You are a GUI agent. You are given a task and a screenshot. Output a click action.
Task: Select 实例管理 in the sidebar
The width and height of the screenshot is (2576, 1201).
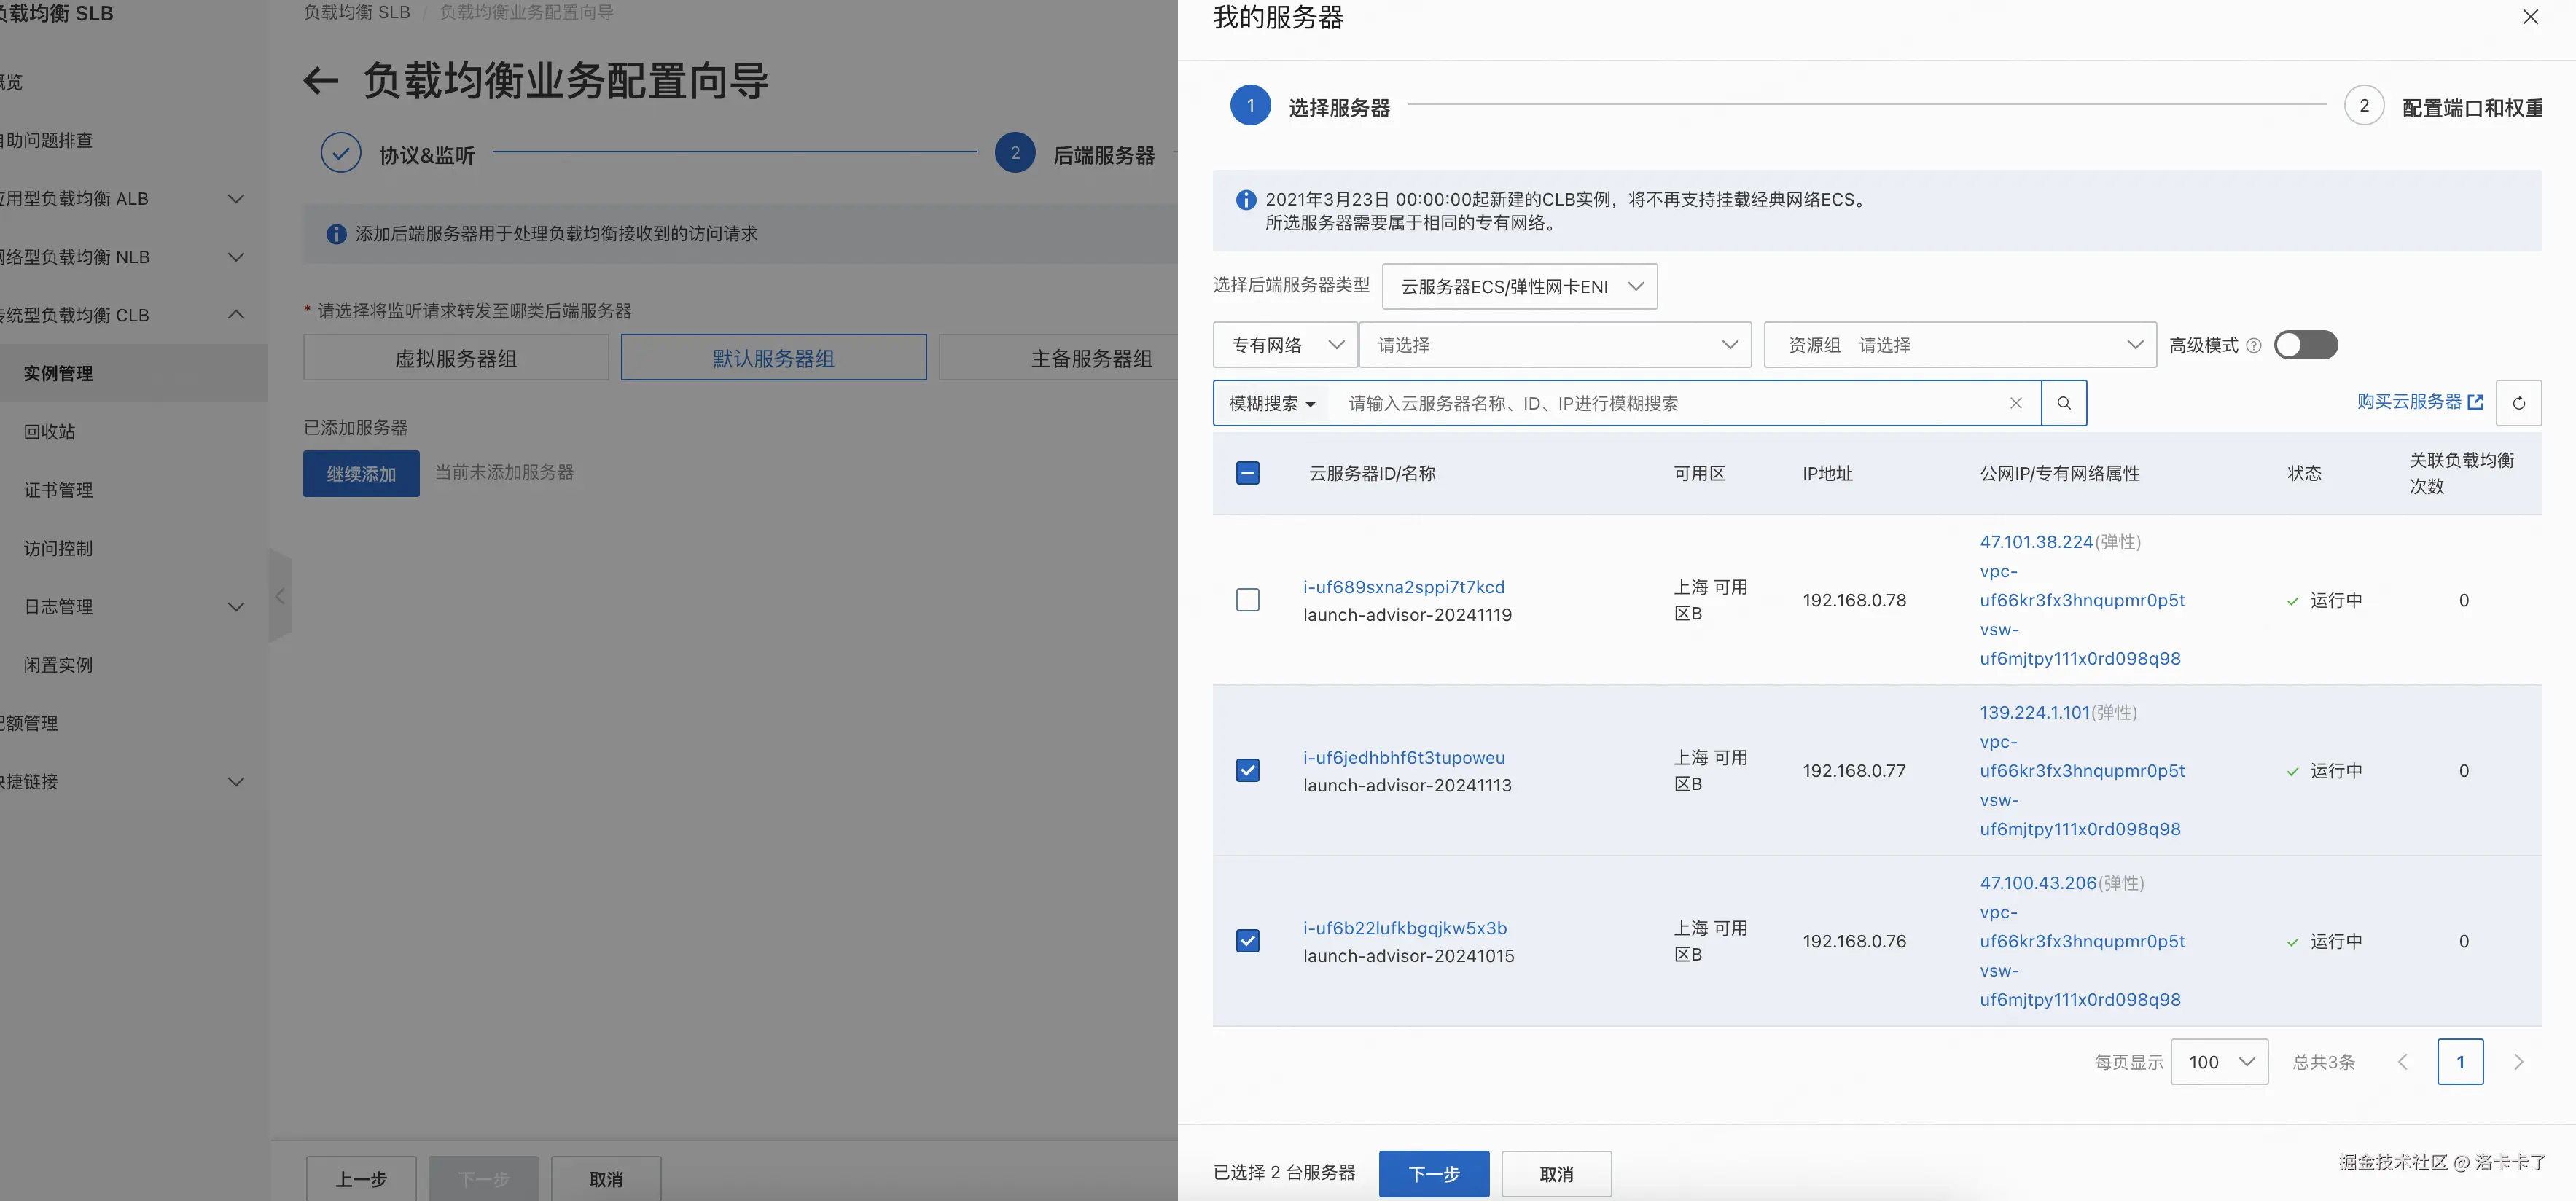(58, 374)
